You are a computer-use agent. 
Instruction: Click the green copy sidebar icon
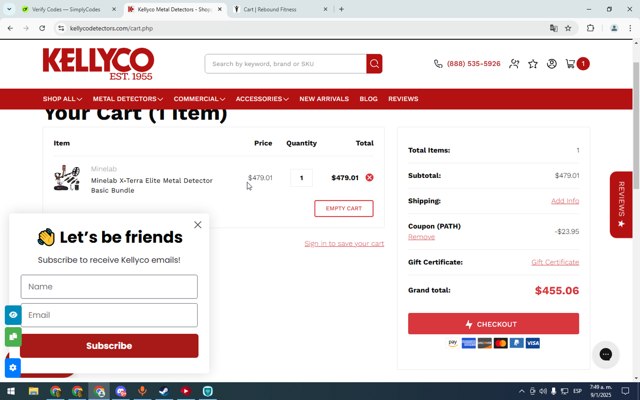pos(13,337)
